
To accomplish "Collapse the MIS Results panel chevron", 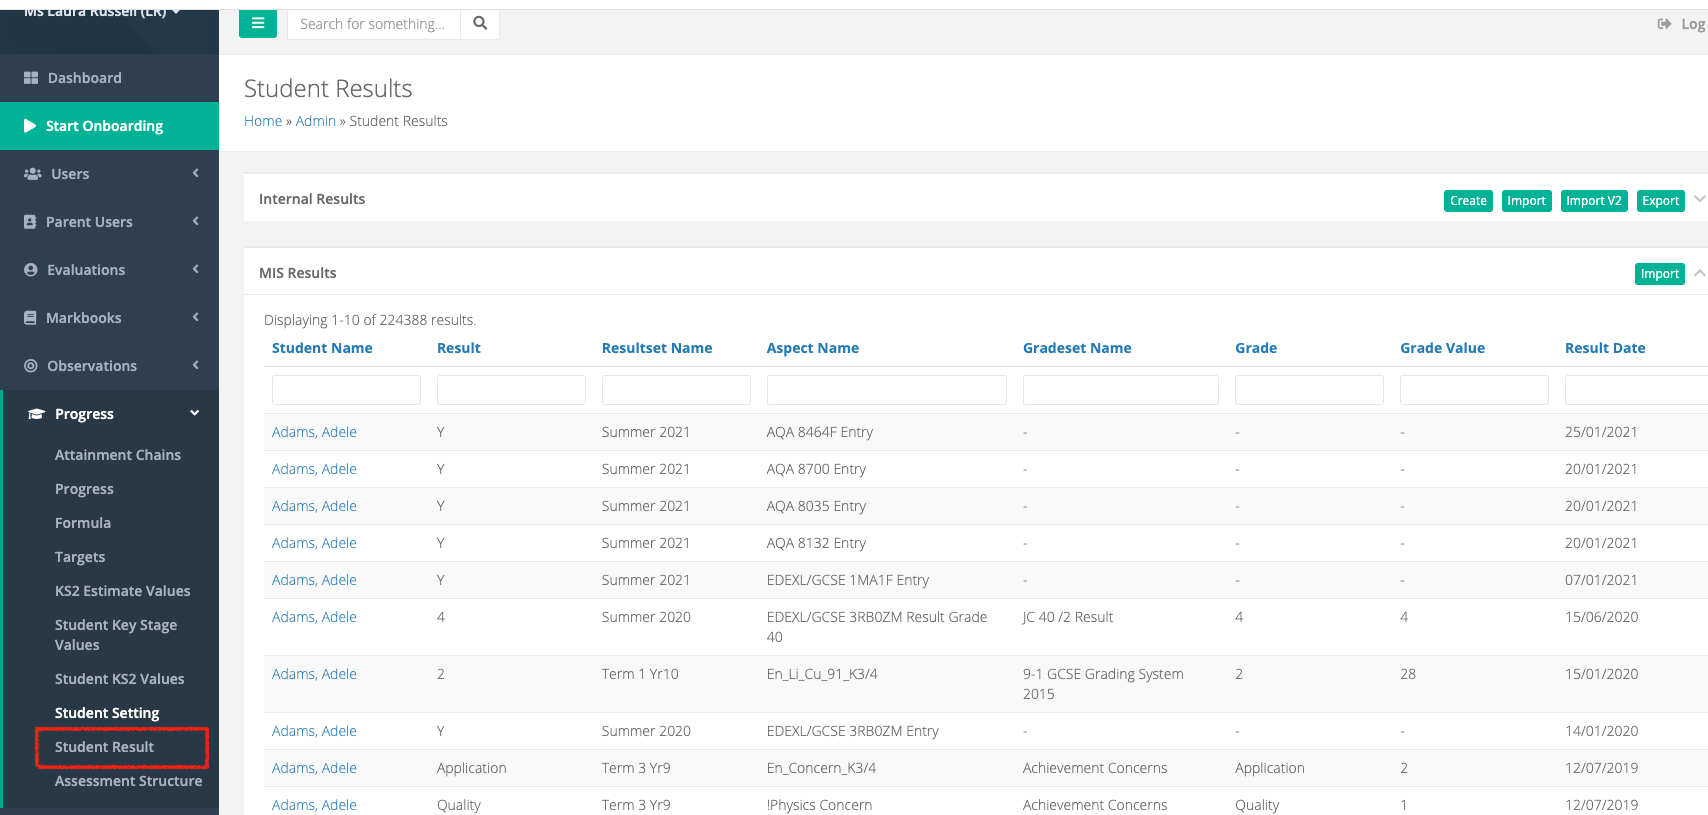I will tap(1699, 273).
